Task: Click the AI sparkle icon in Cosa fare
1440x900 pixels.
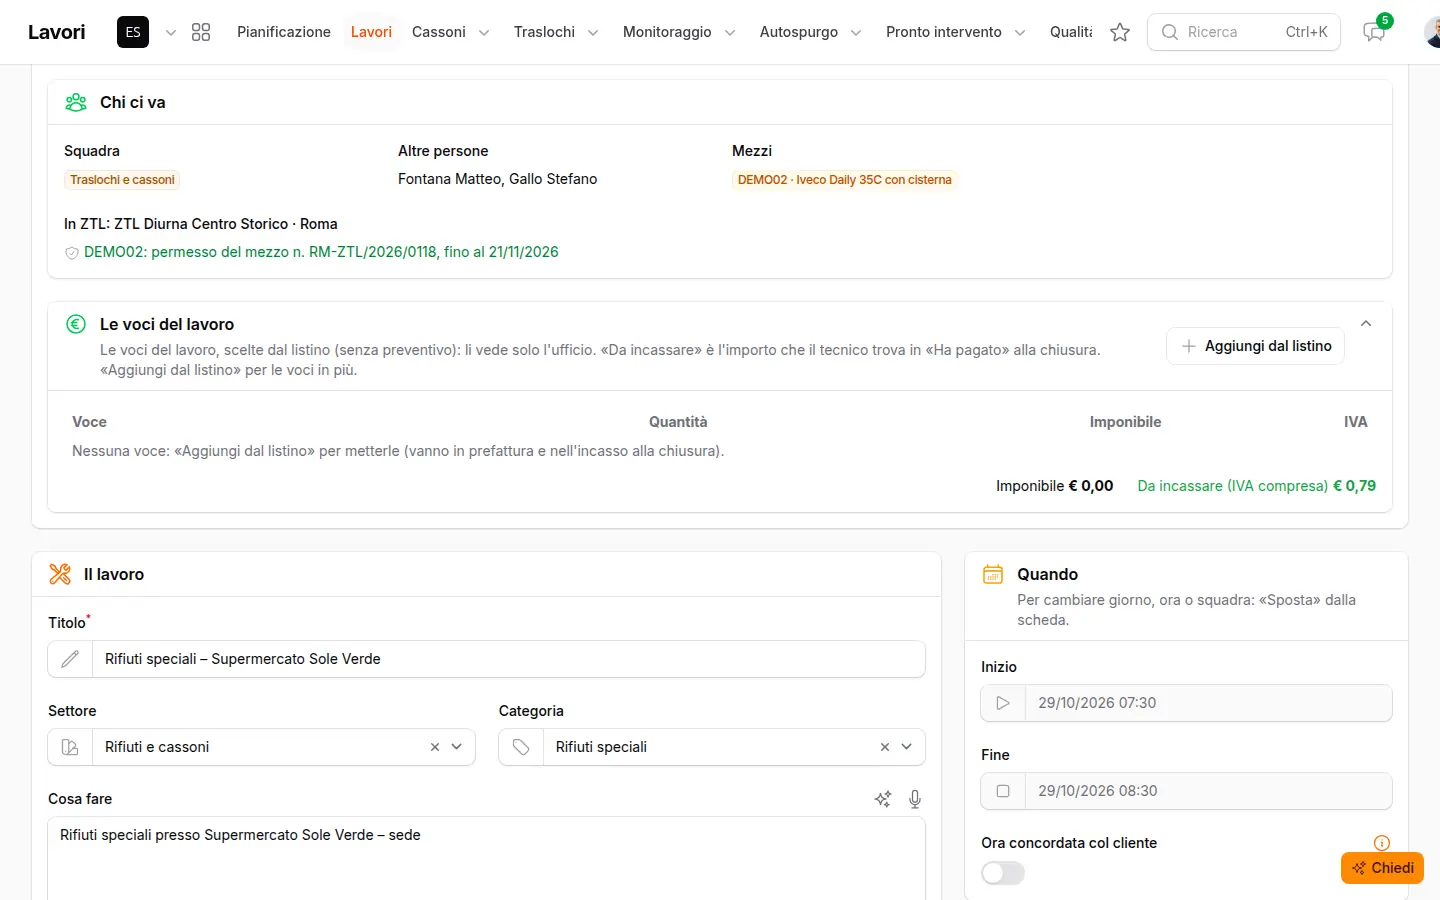Action: tap(883, 799)
